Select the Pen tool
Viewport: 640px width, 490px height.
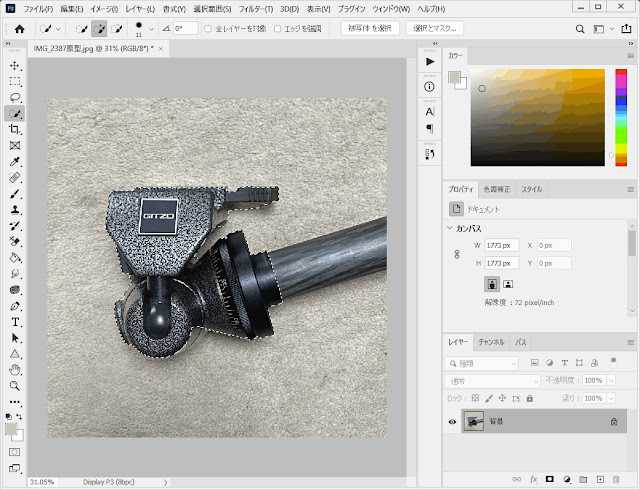[x=15, y=306]
